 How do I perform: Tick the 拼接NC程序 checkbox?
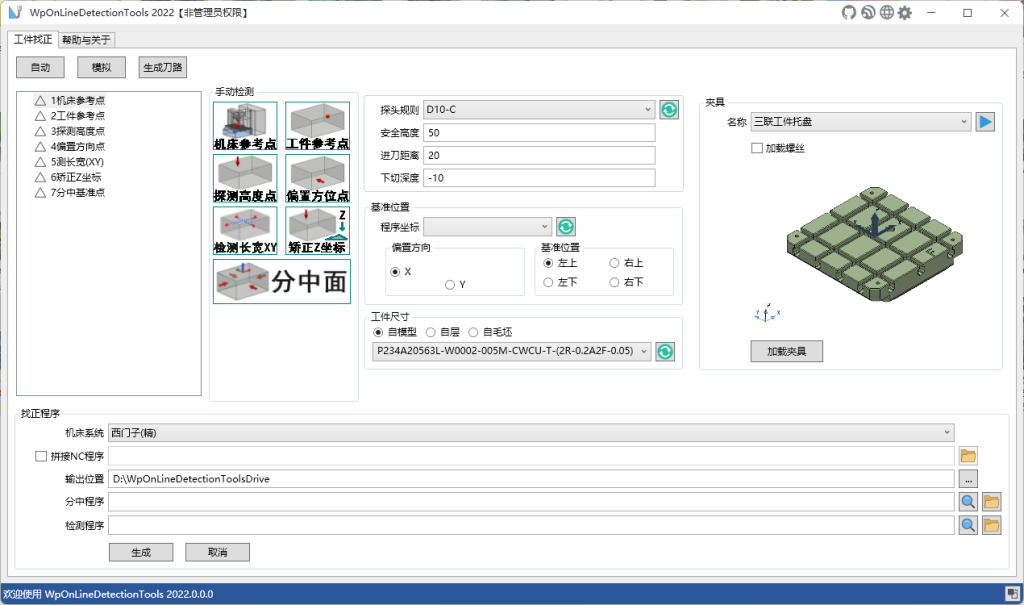click(41, 456)
